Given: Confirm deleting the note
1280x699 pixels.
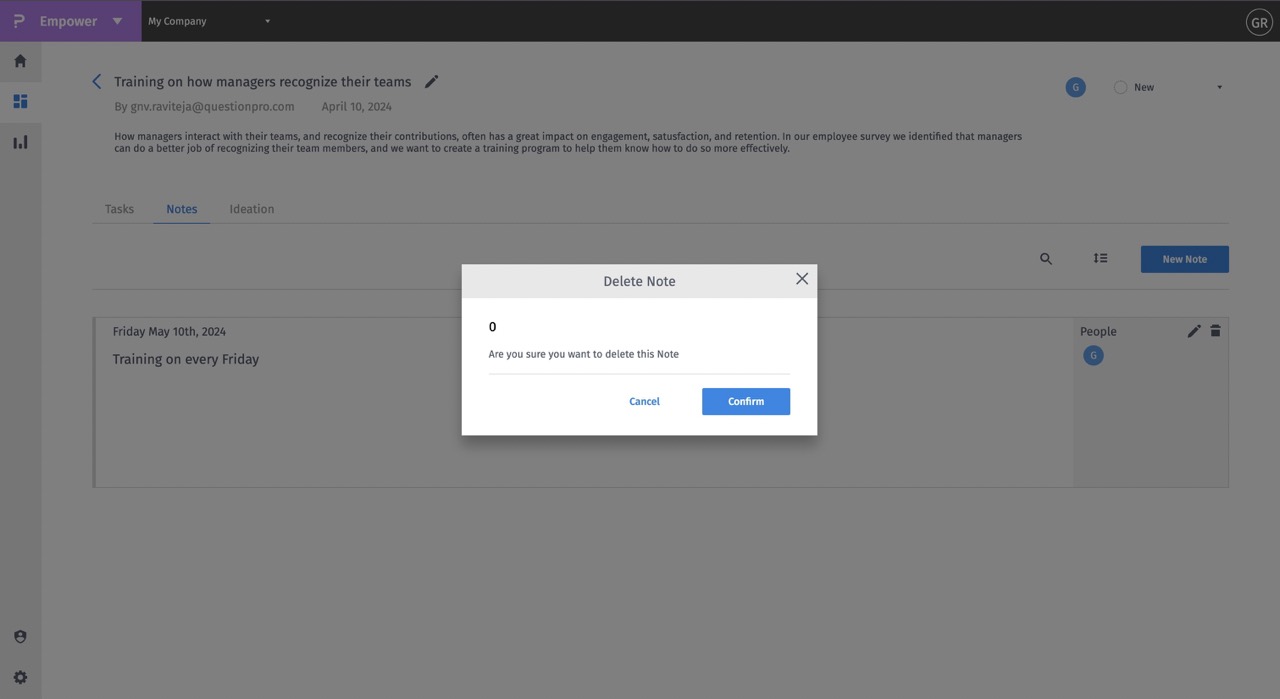Looking at the screenshot, I should pyautogui.click(x=745, y=401).
